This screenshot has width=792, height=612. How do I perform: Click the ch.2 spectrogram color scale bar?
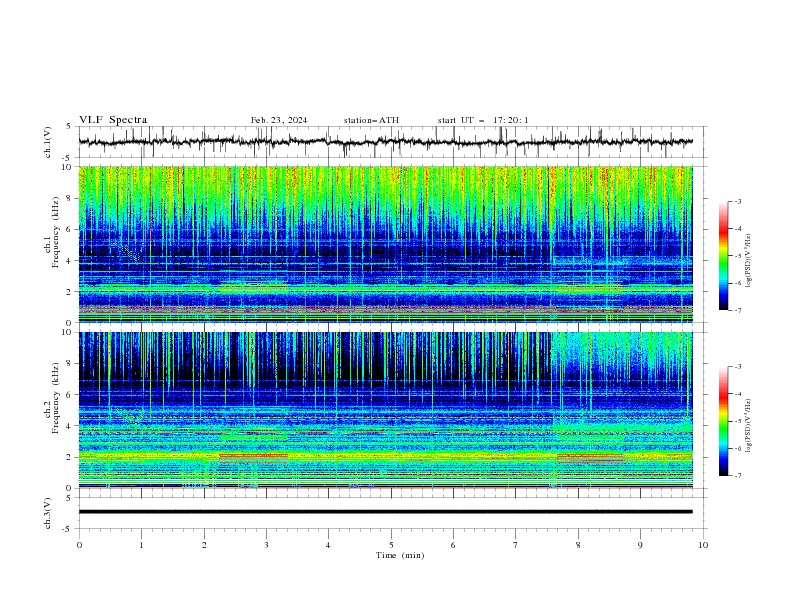723,421
